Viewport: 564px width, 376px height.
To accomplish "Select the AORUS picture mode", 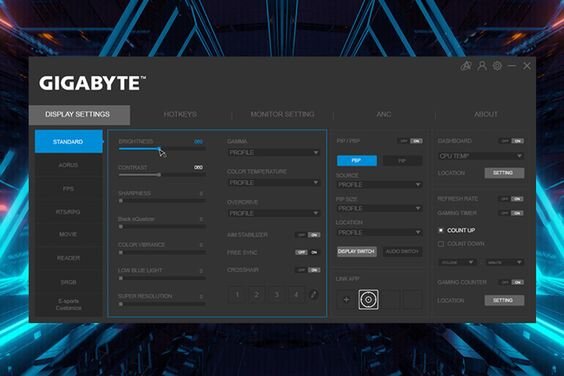I will pyautogui.click(x=68, y=165).
